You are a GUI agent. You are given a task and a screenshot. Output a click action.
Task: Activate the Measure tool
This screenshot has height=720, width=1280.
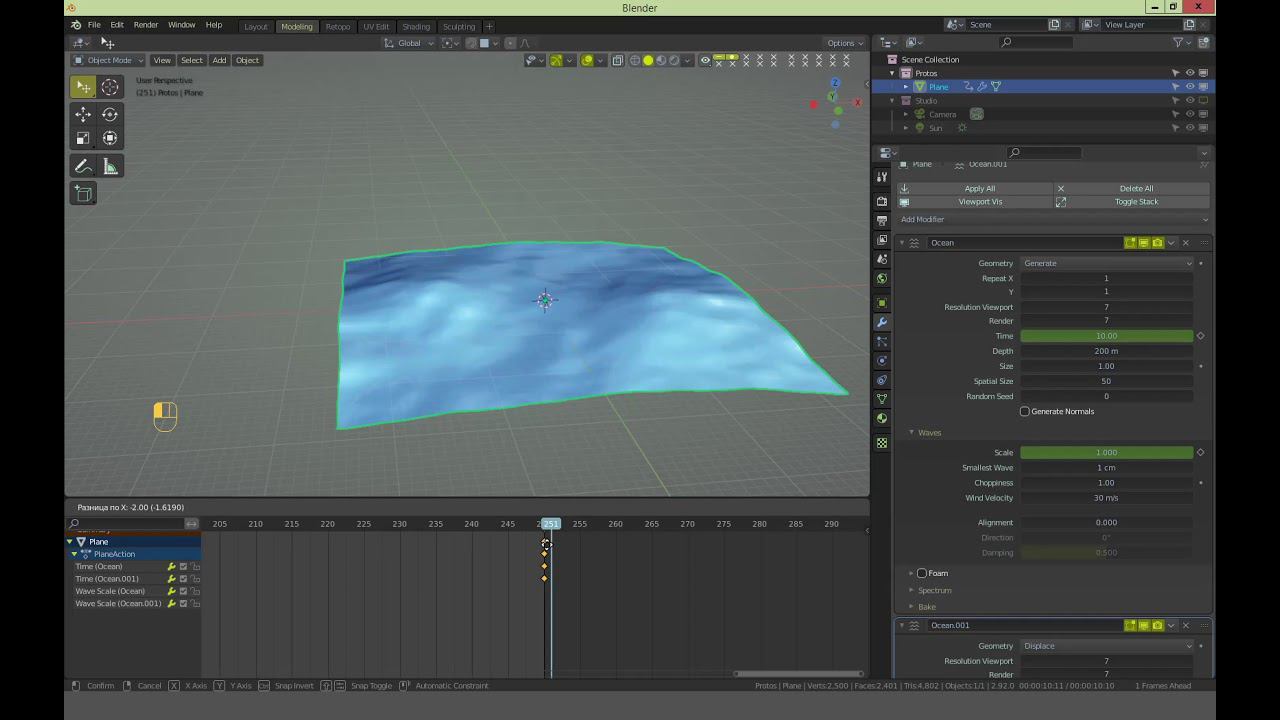click(110, 167)
